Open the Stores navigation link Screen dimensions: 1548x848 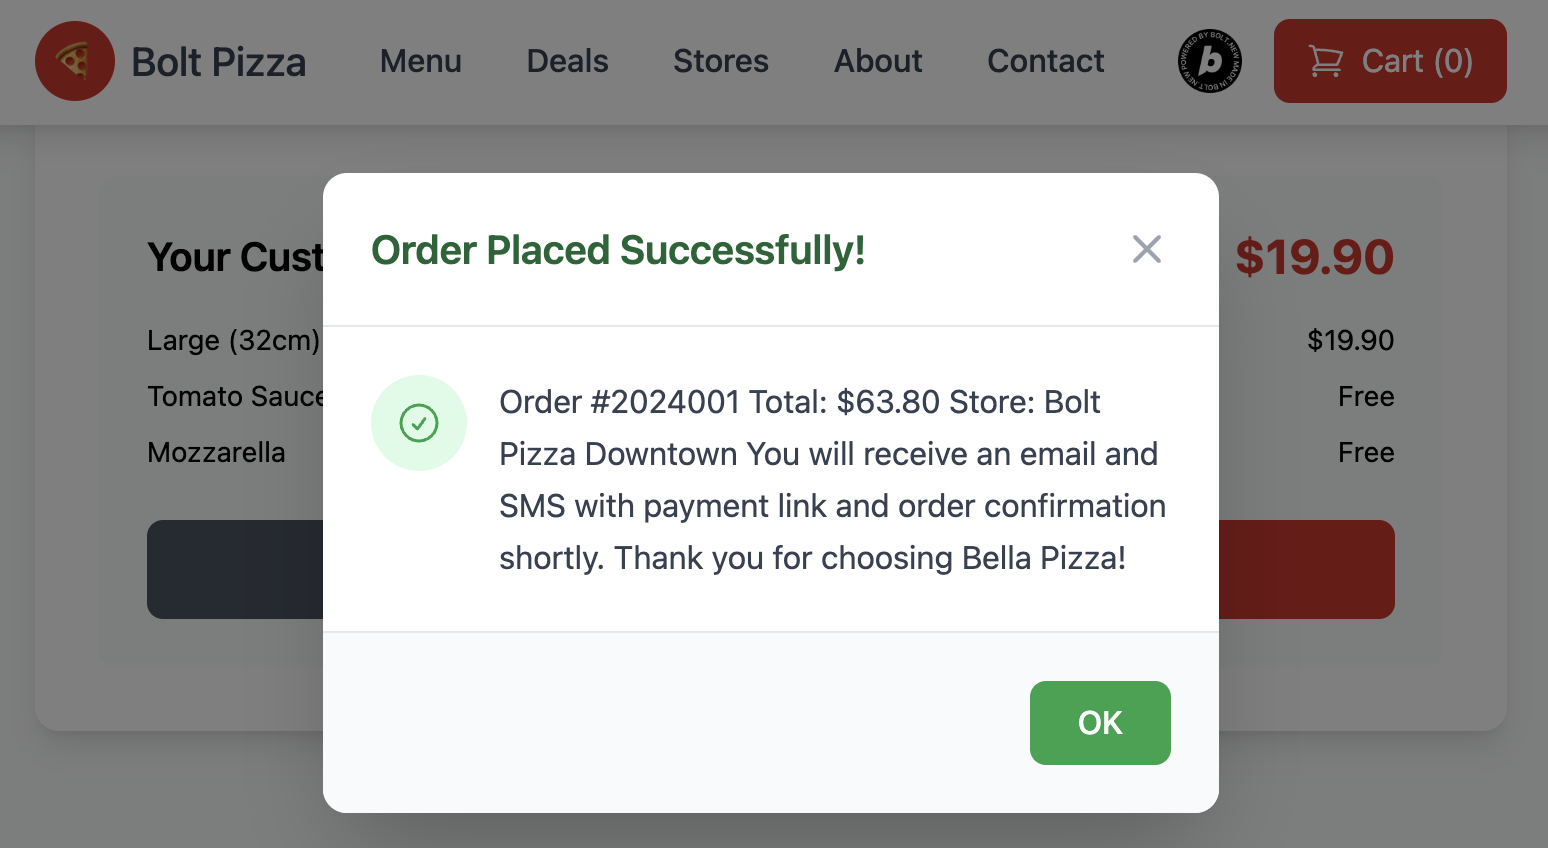(x=720, y=61)
